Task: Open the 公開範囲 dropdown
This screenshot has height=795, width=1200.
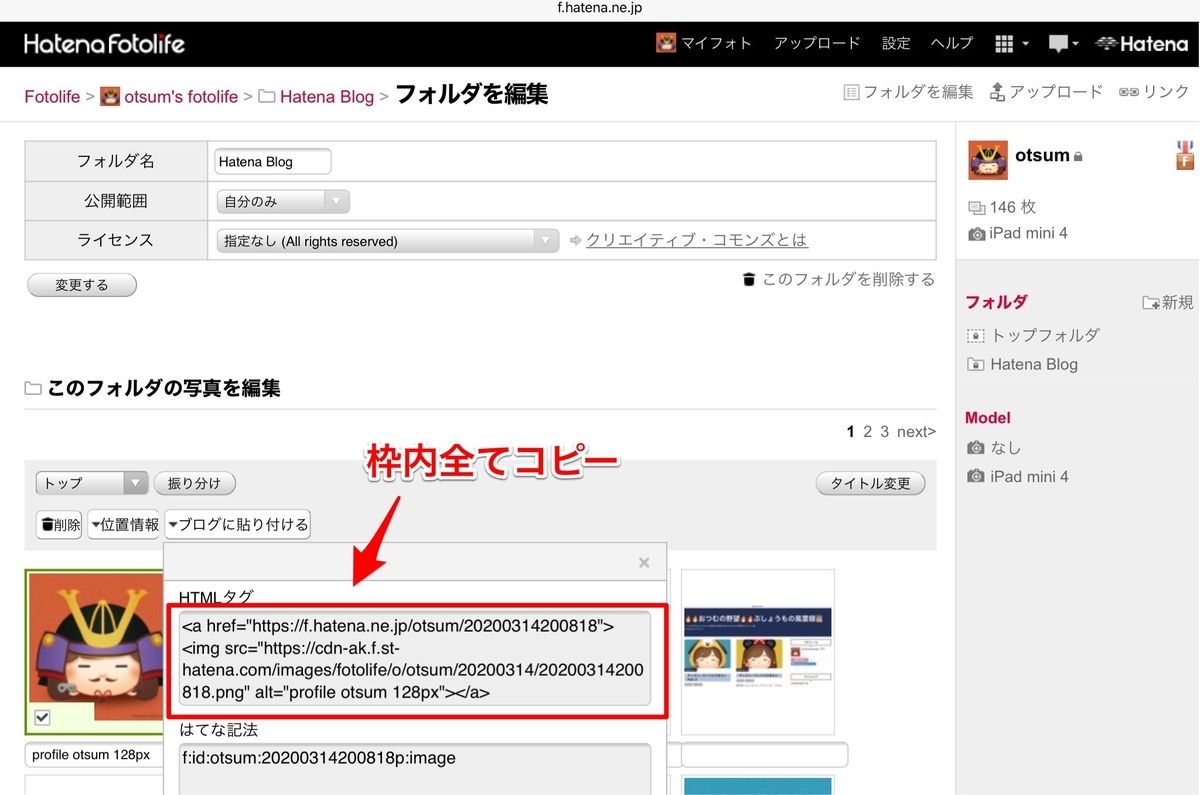Action: click(x=283, y=201)
